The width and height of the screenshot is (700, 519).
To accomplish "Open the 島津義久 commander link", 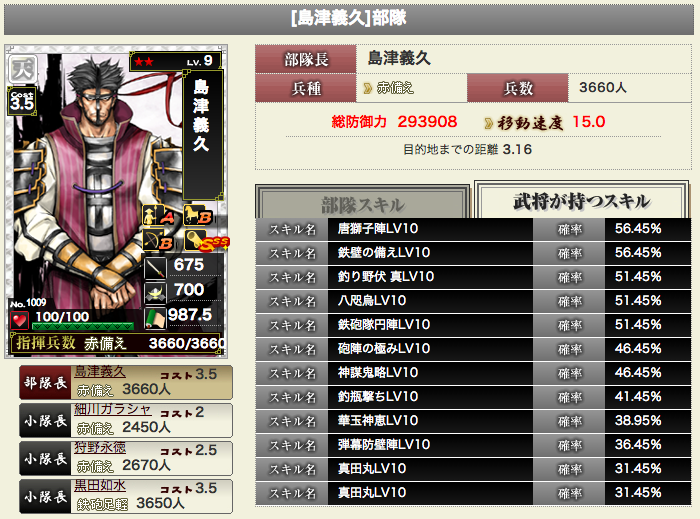I will [100, 371].
